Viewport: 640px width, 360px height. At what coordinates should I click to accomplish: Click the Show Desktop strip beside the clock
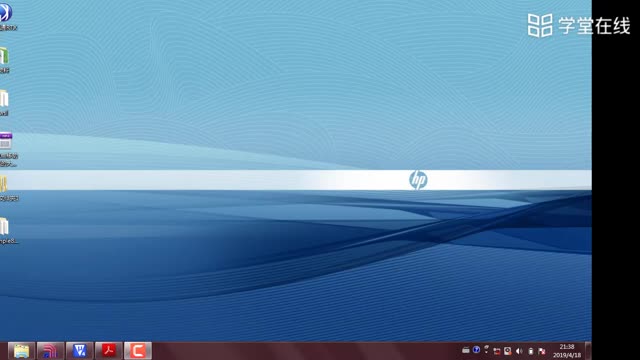[x=588, y=351]
